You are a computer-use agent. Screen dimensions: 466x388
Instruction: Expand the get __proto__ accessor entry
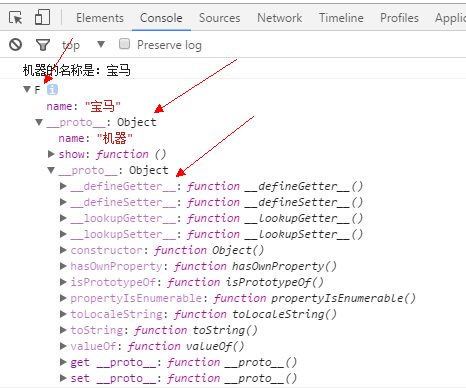tap(63, 362)
